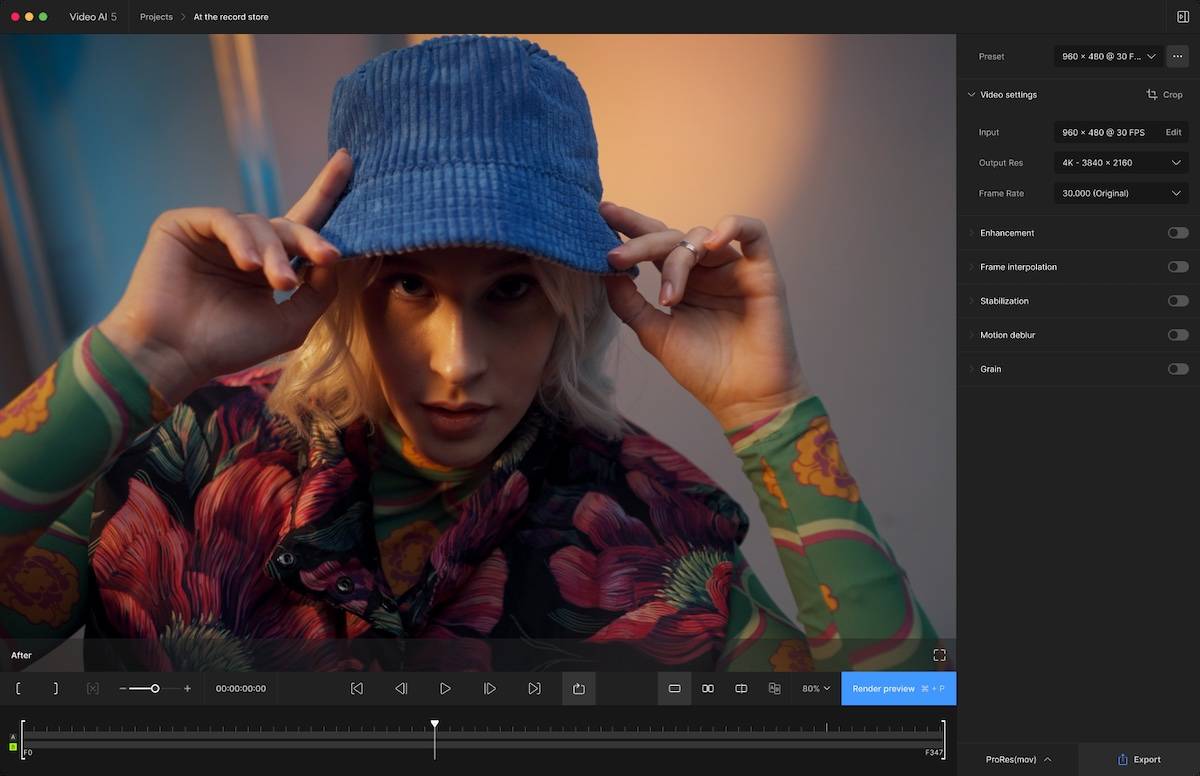Step forward one frame
The image size is (1200, 776).
490,689
